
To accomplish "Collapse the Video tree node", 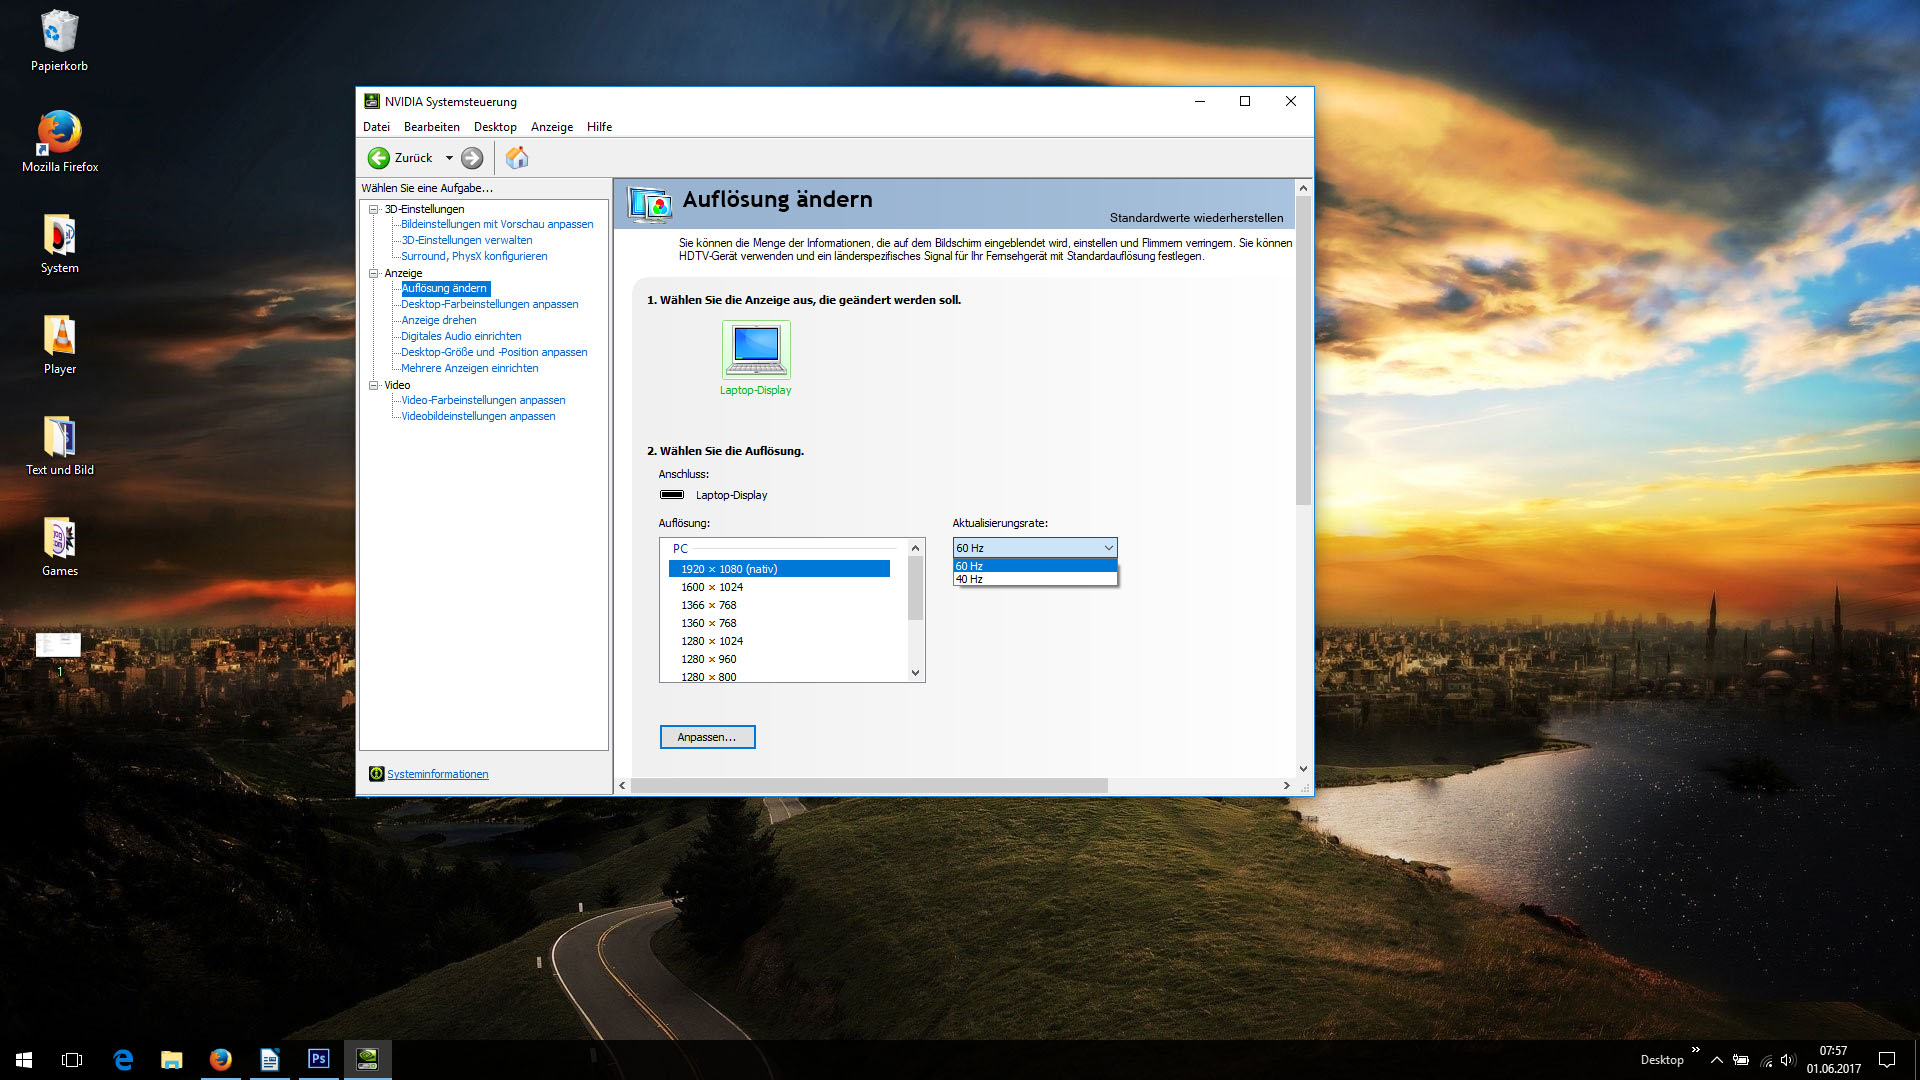I will (374, 385).
